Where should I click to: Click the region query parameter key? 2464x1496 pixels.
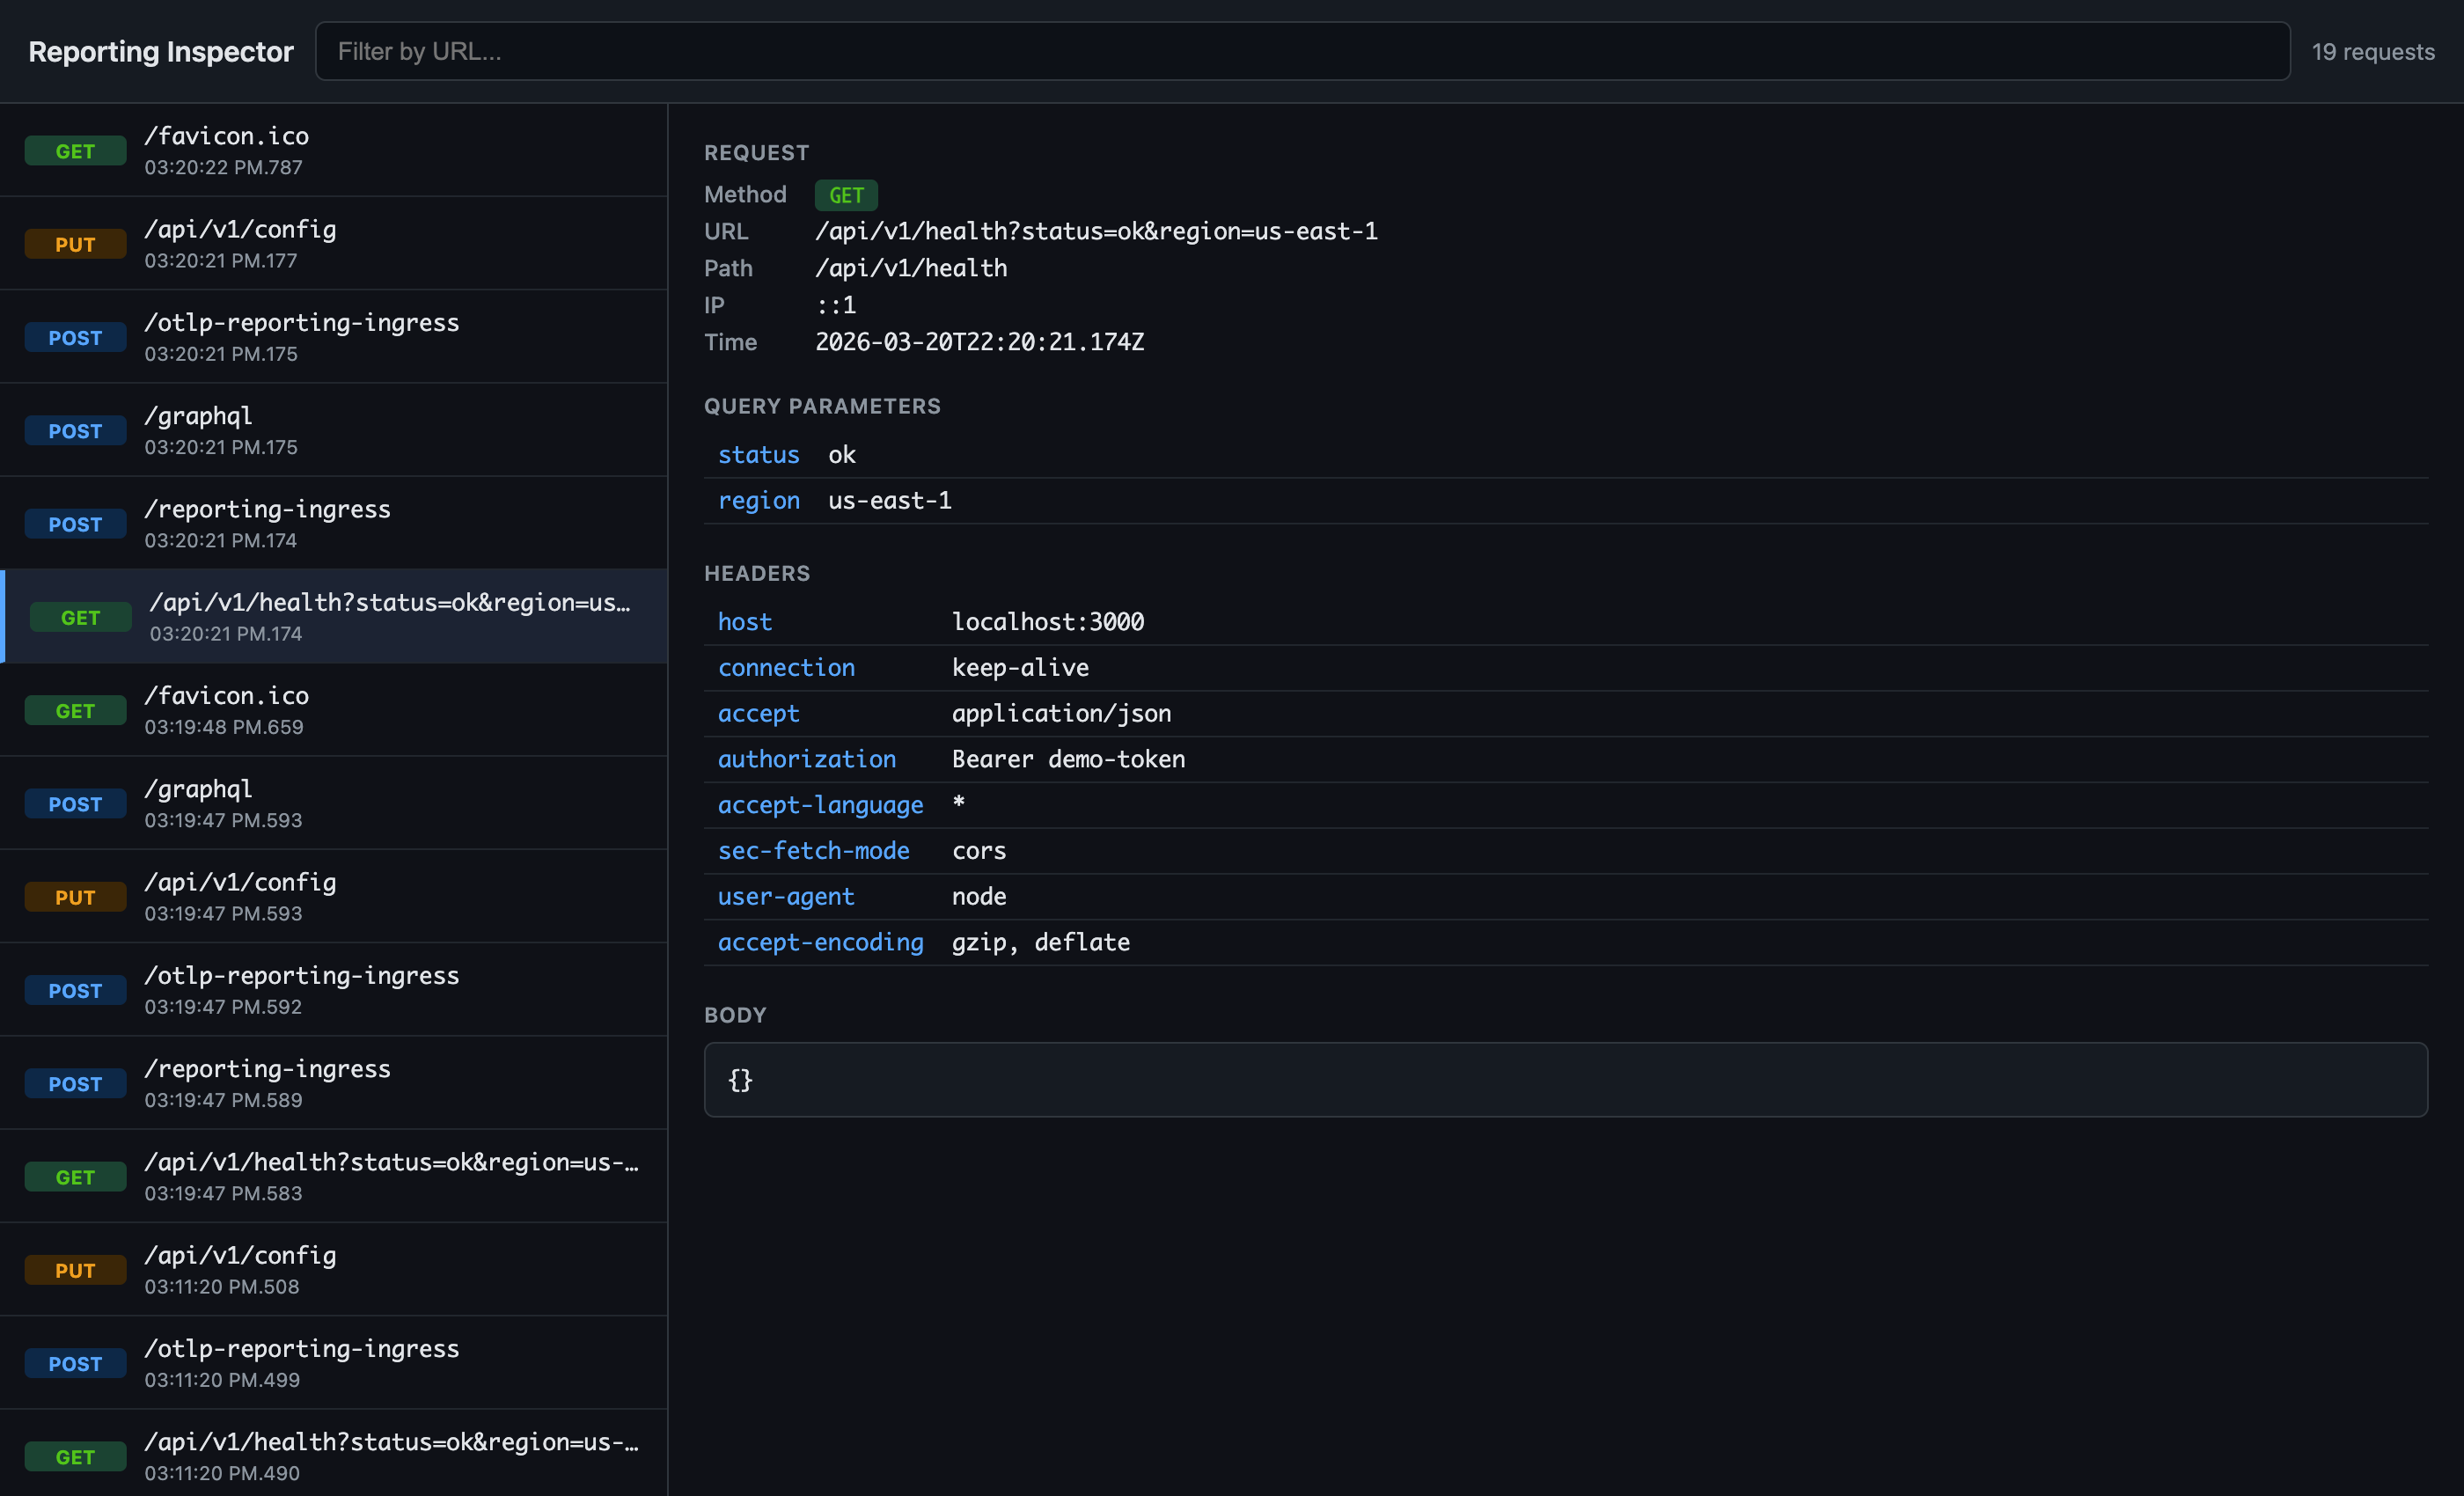(x=758, y=500)
